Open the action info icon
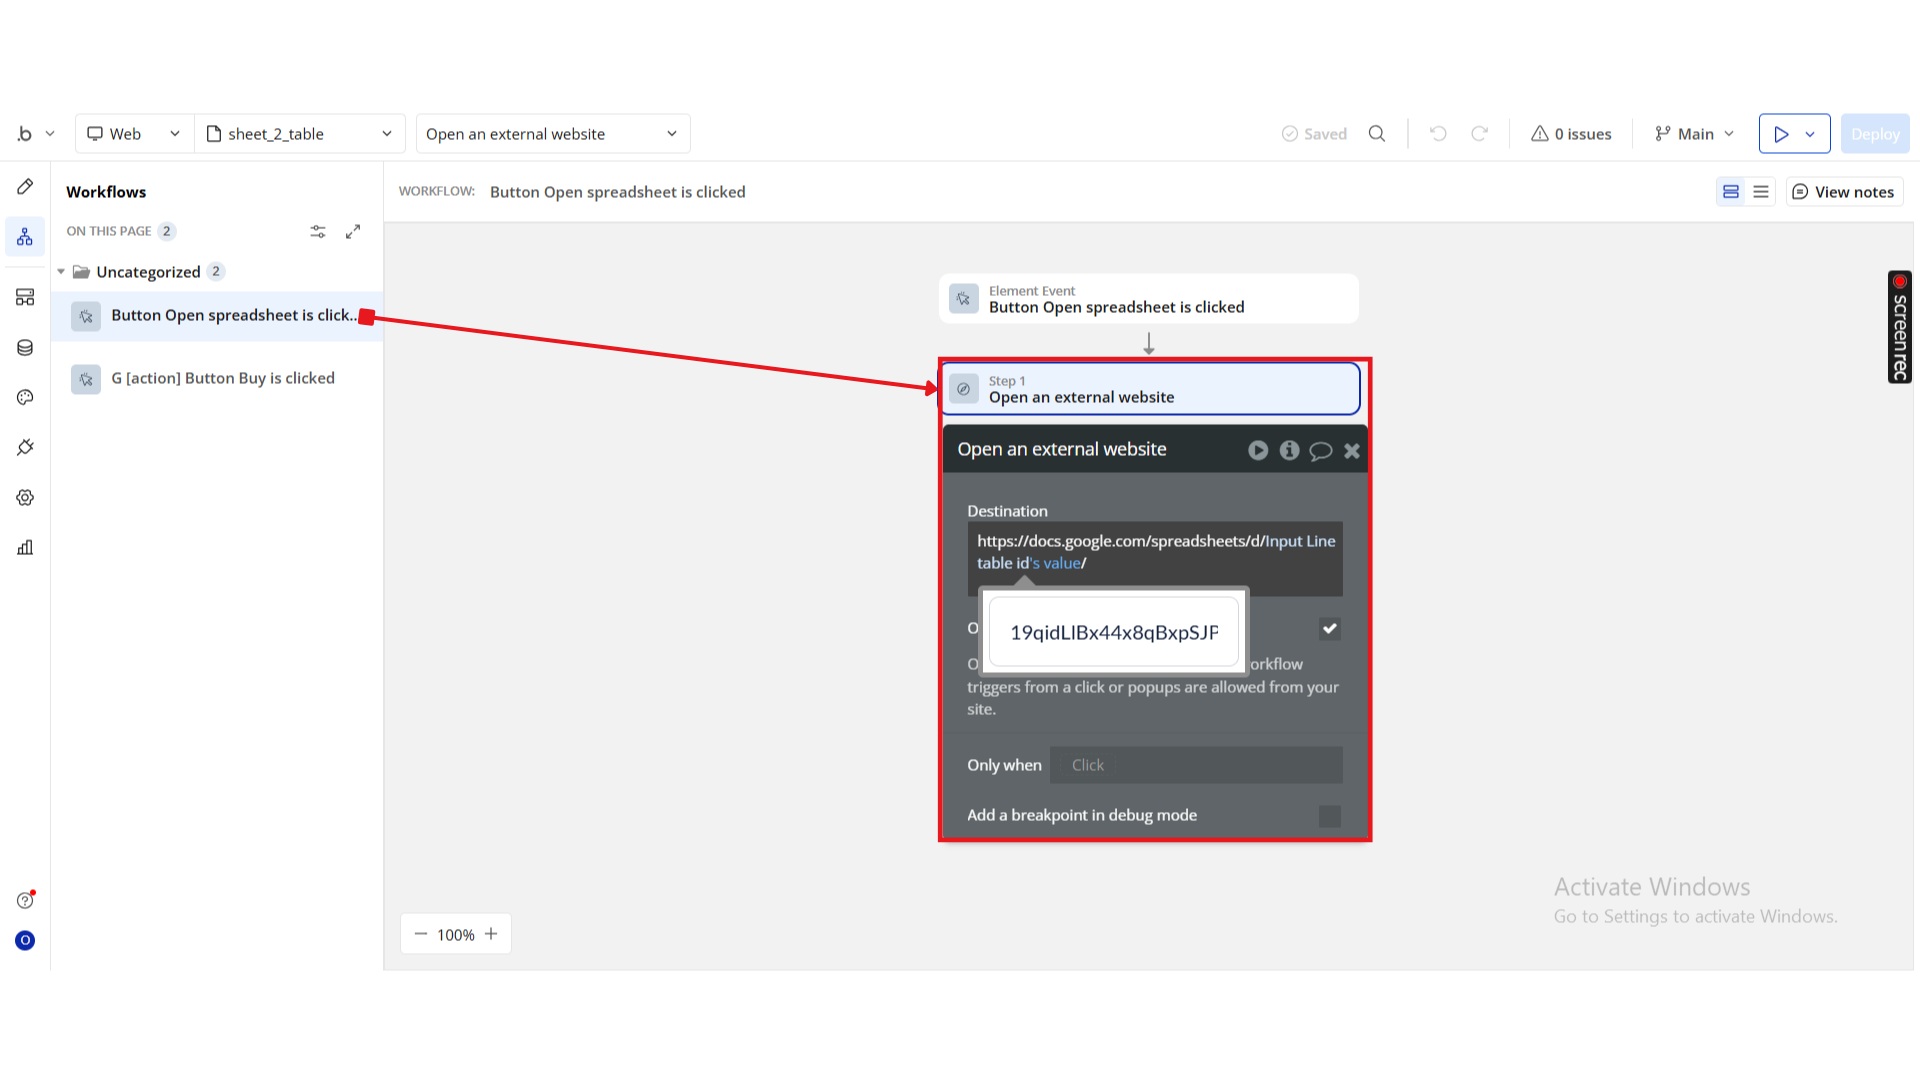Screen dimensions: 1920x1080 (1289, 450)
